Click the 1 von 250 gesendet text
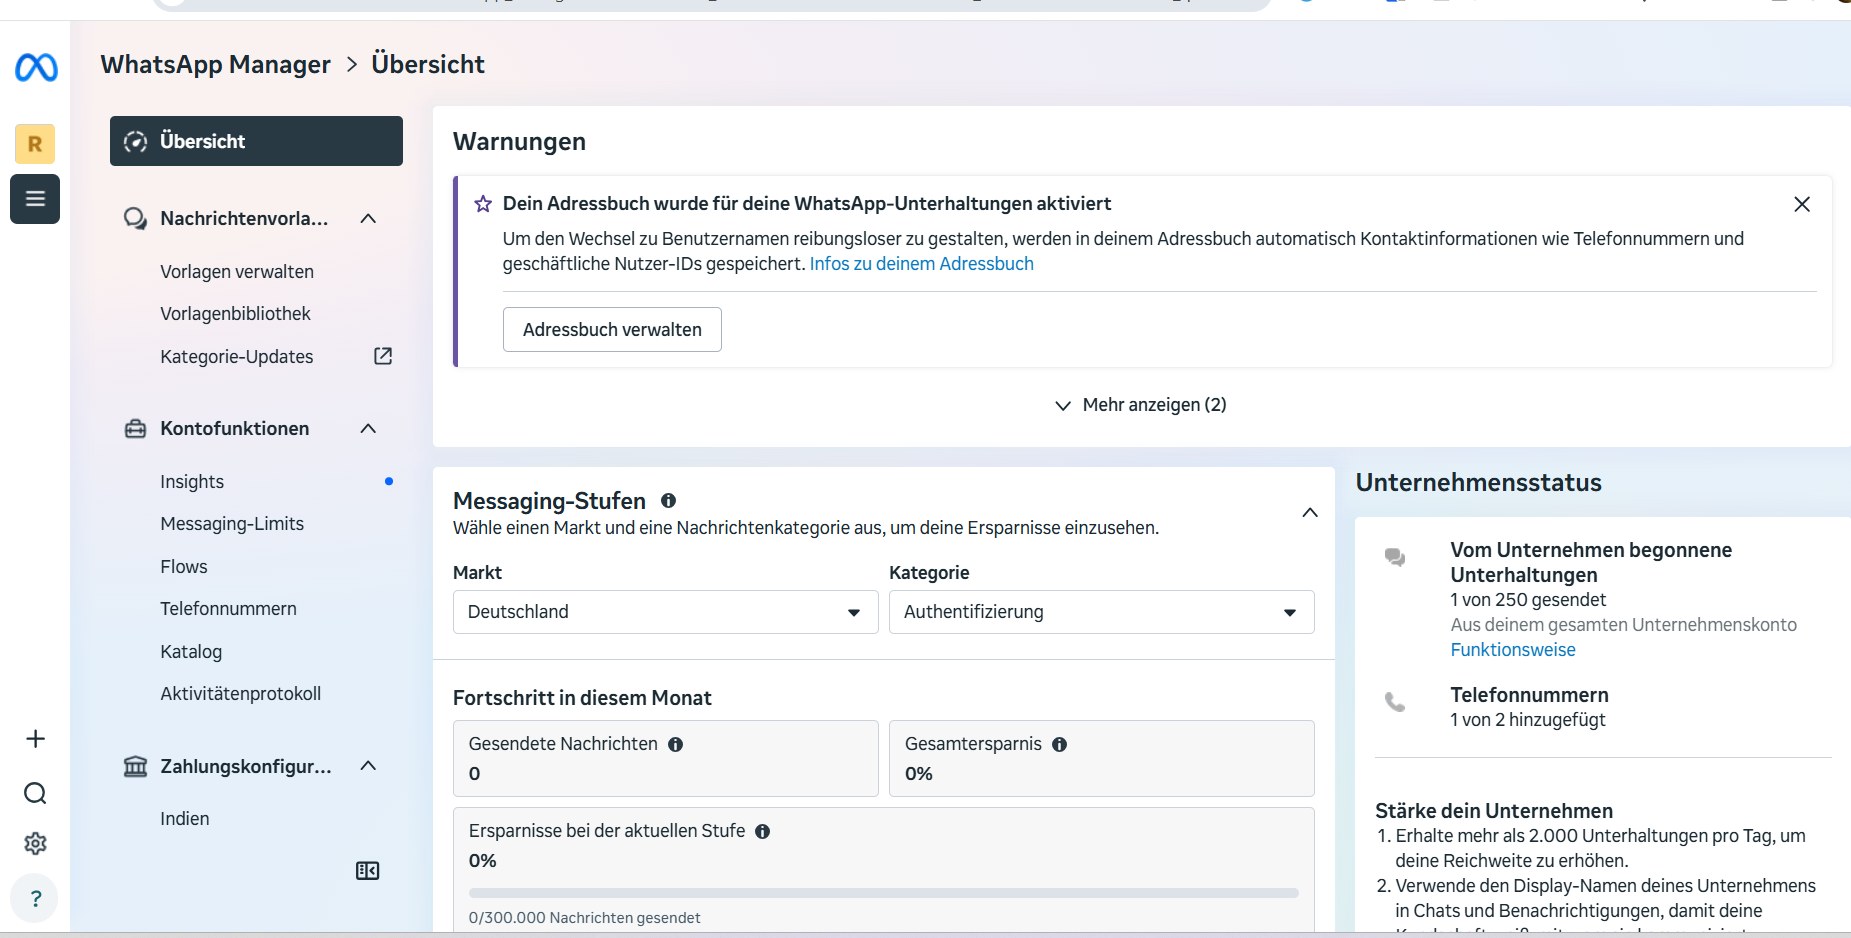This screenshot has width=1851, height=938. pyautogui.click(x=1528, y=600)
